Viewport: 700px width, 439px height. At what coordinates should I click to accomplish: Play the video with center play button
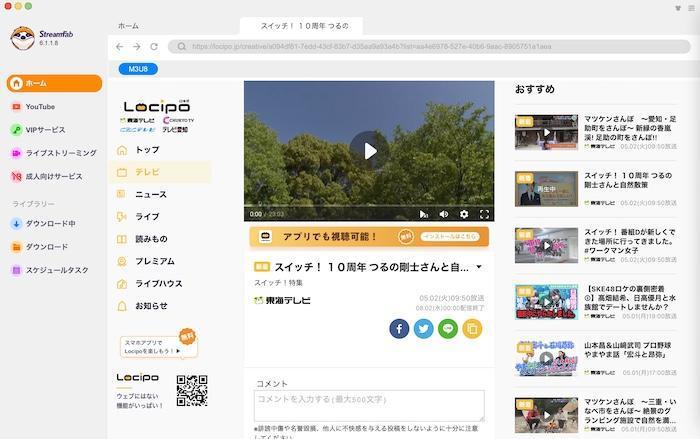(x=369, y=151)
